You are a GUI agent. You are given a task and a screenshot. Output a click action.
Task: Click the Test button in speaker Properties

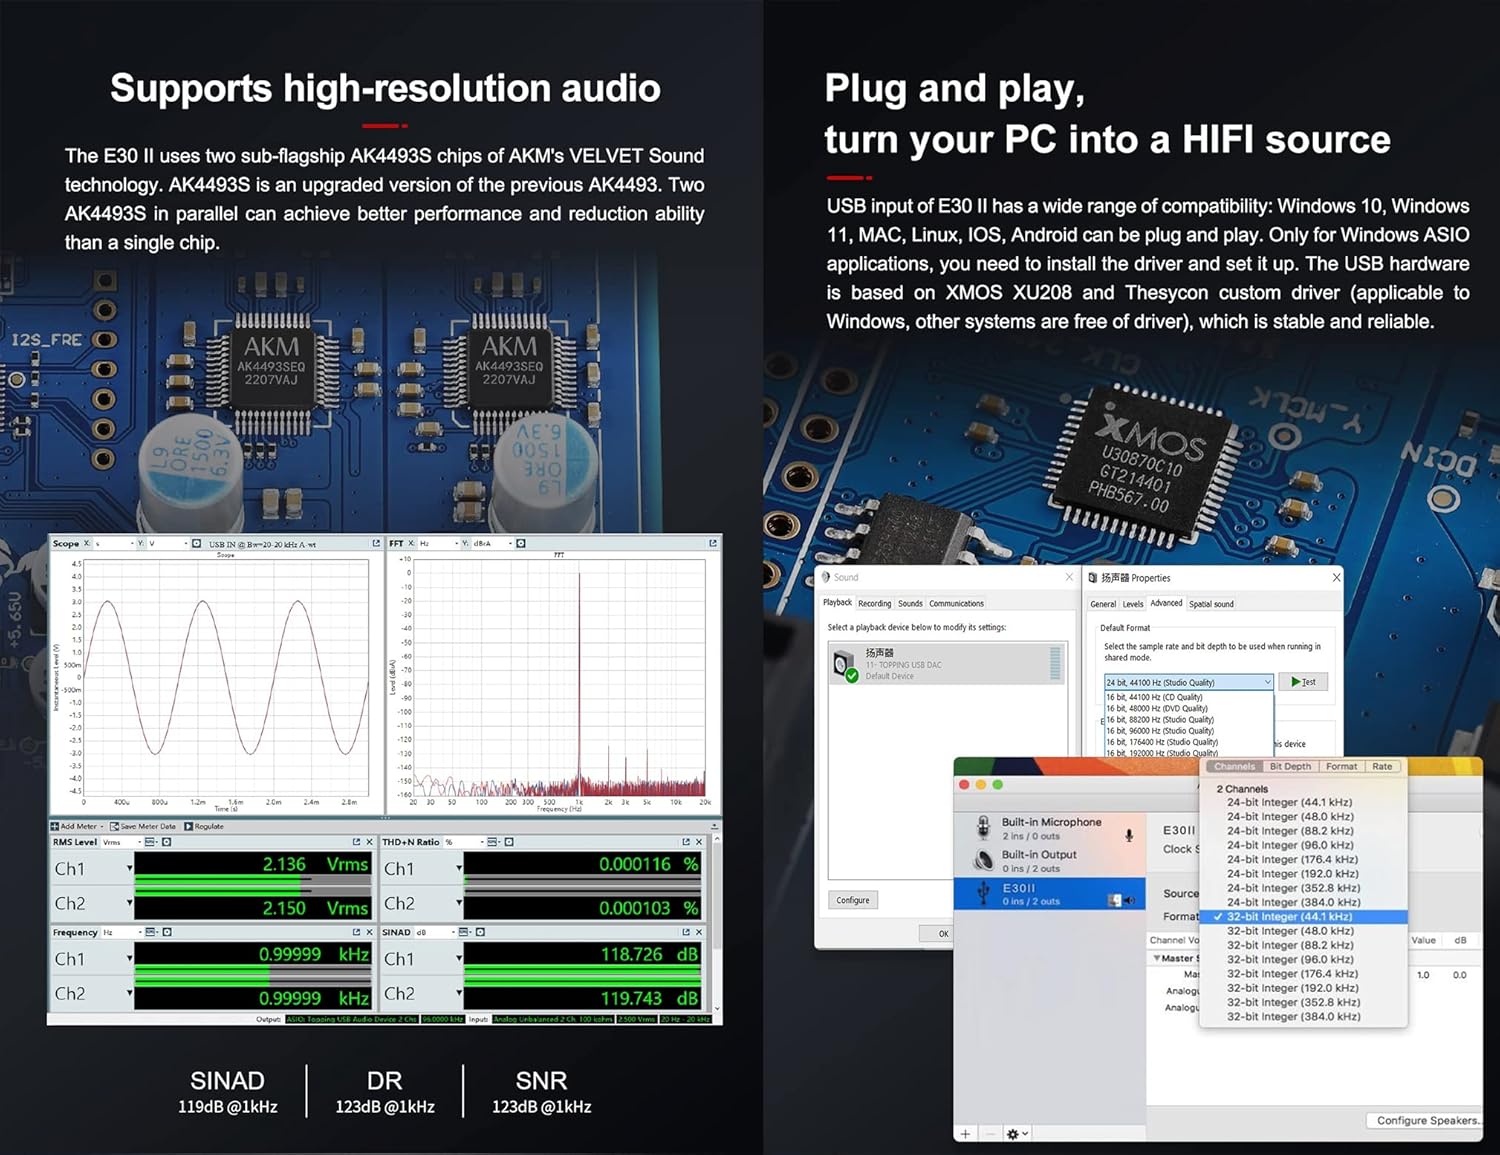click(1303, 682)
